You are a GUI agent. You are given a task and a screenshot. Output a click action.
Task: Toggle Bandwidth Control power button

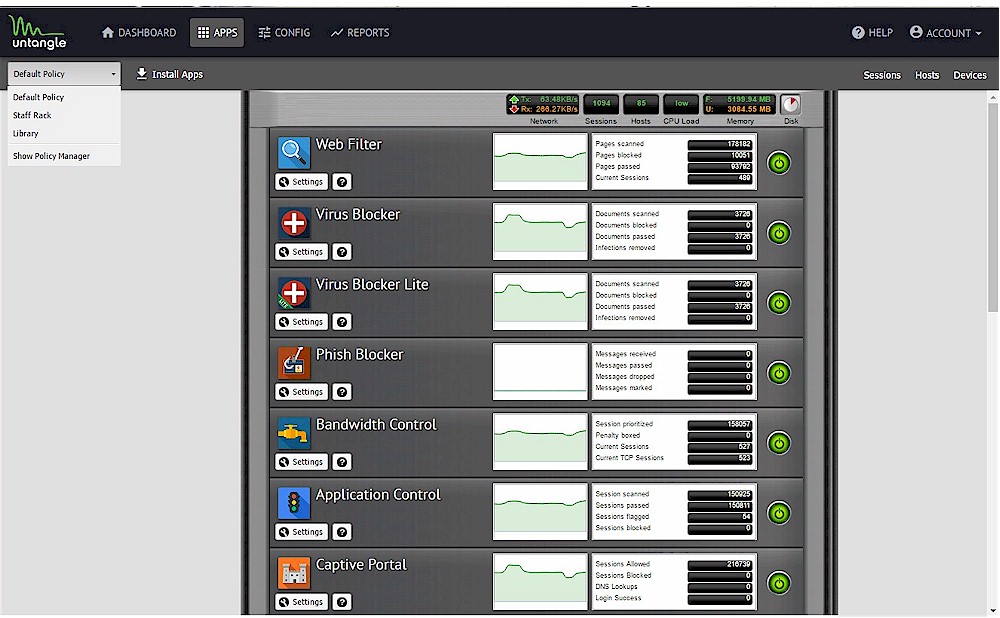(779, 443)
